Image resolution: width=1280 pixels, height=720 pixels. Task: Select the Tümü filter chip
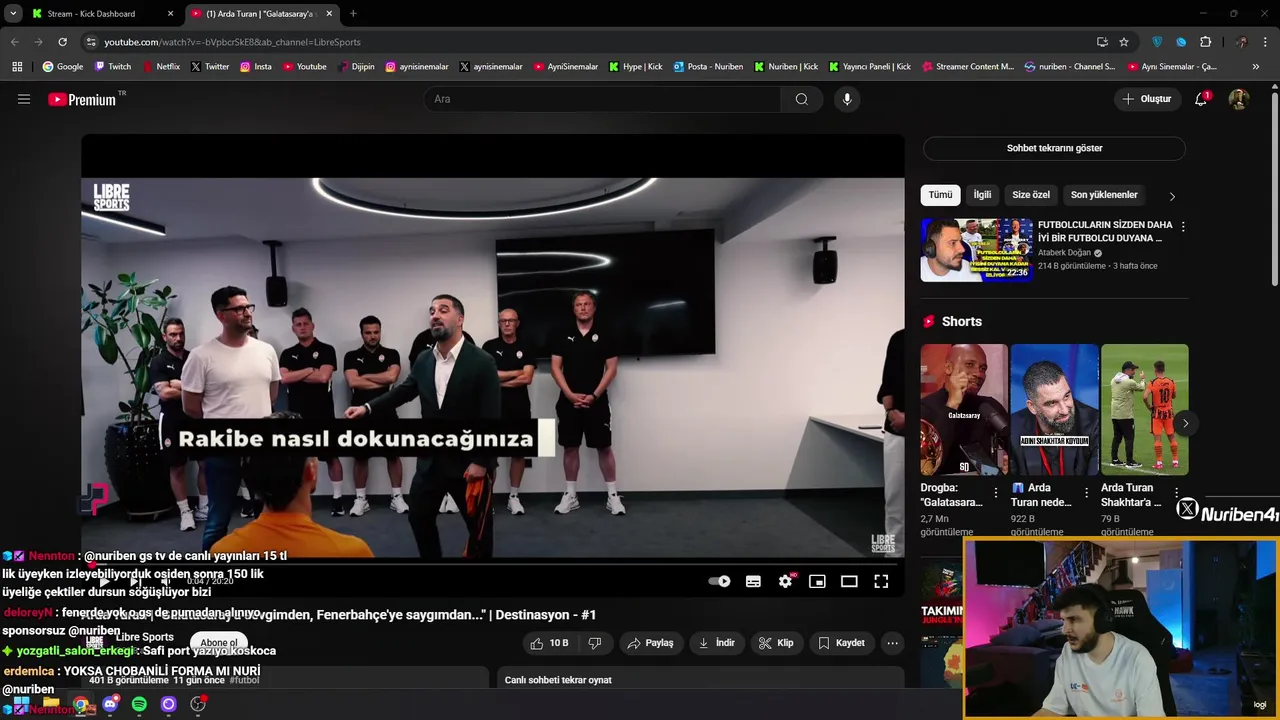click(941, 195)
